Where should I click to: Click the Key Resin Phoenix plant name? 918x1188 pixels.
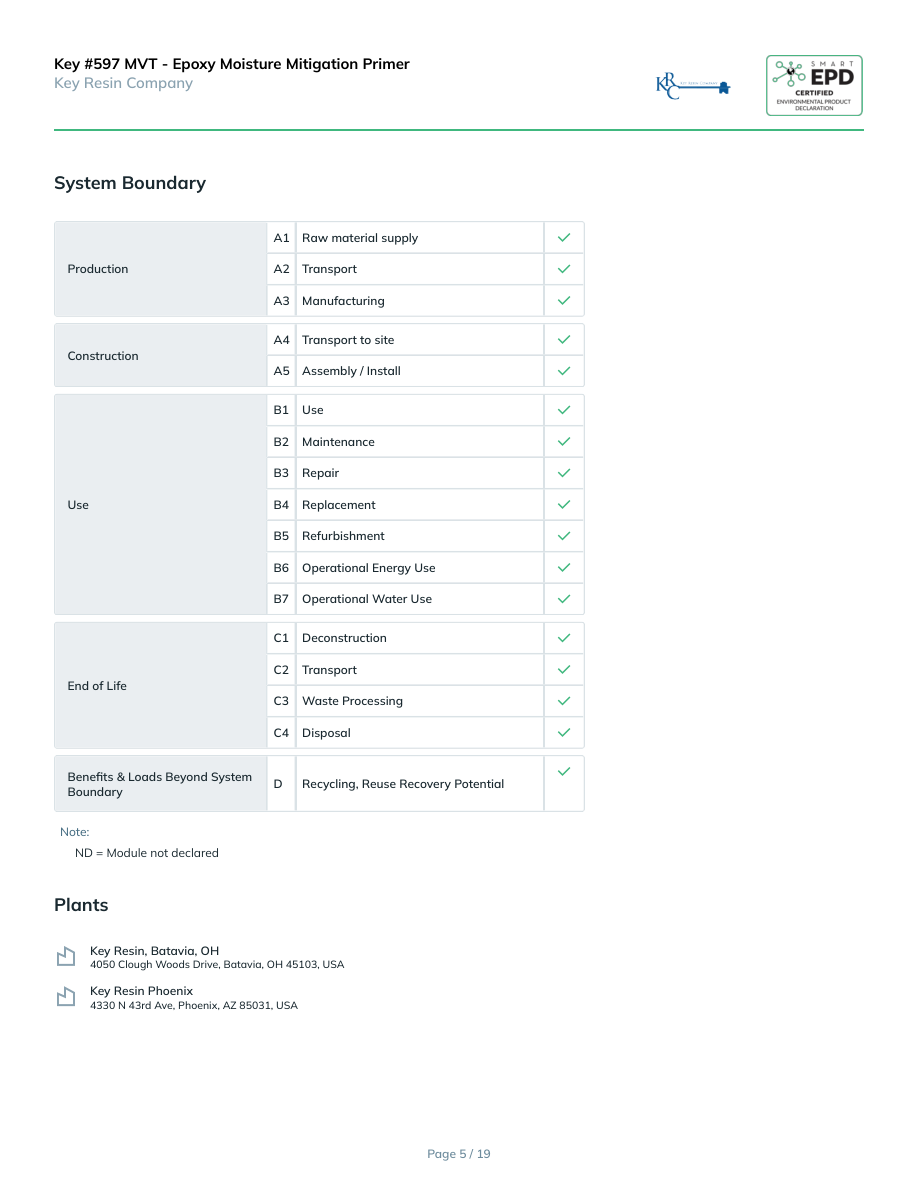point(141,991)
